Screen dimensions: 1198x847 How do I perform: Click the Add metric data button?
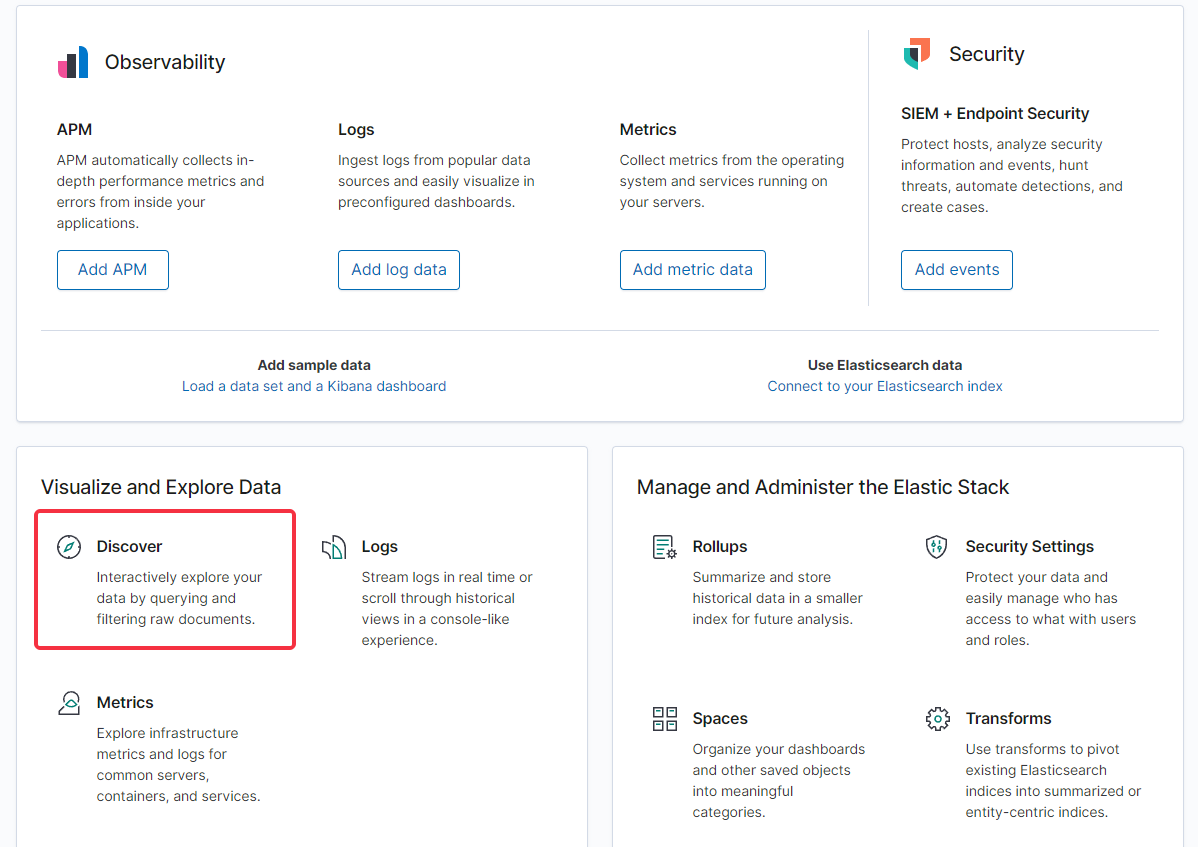[x=692, y=270]
